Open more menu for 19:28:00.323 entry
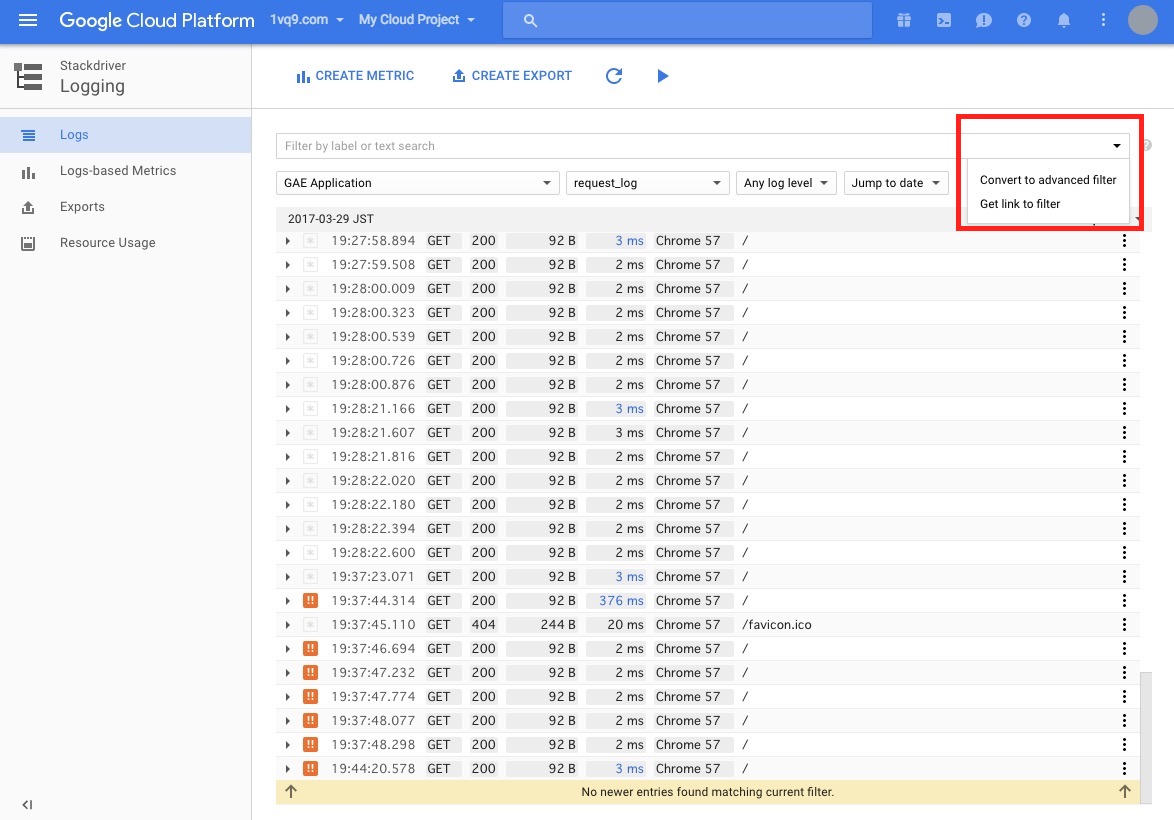This screenshot has width=1174, height=820. 1124,312
